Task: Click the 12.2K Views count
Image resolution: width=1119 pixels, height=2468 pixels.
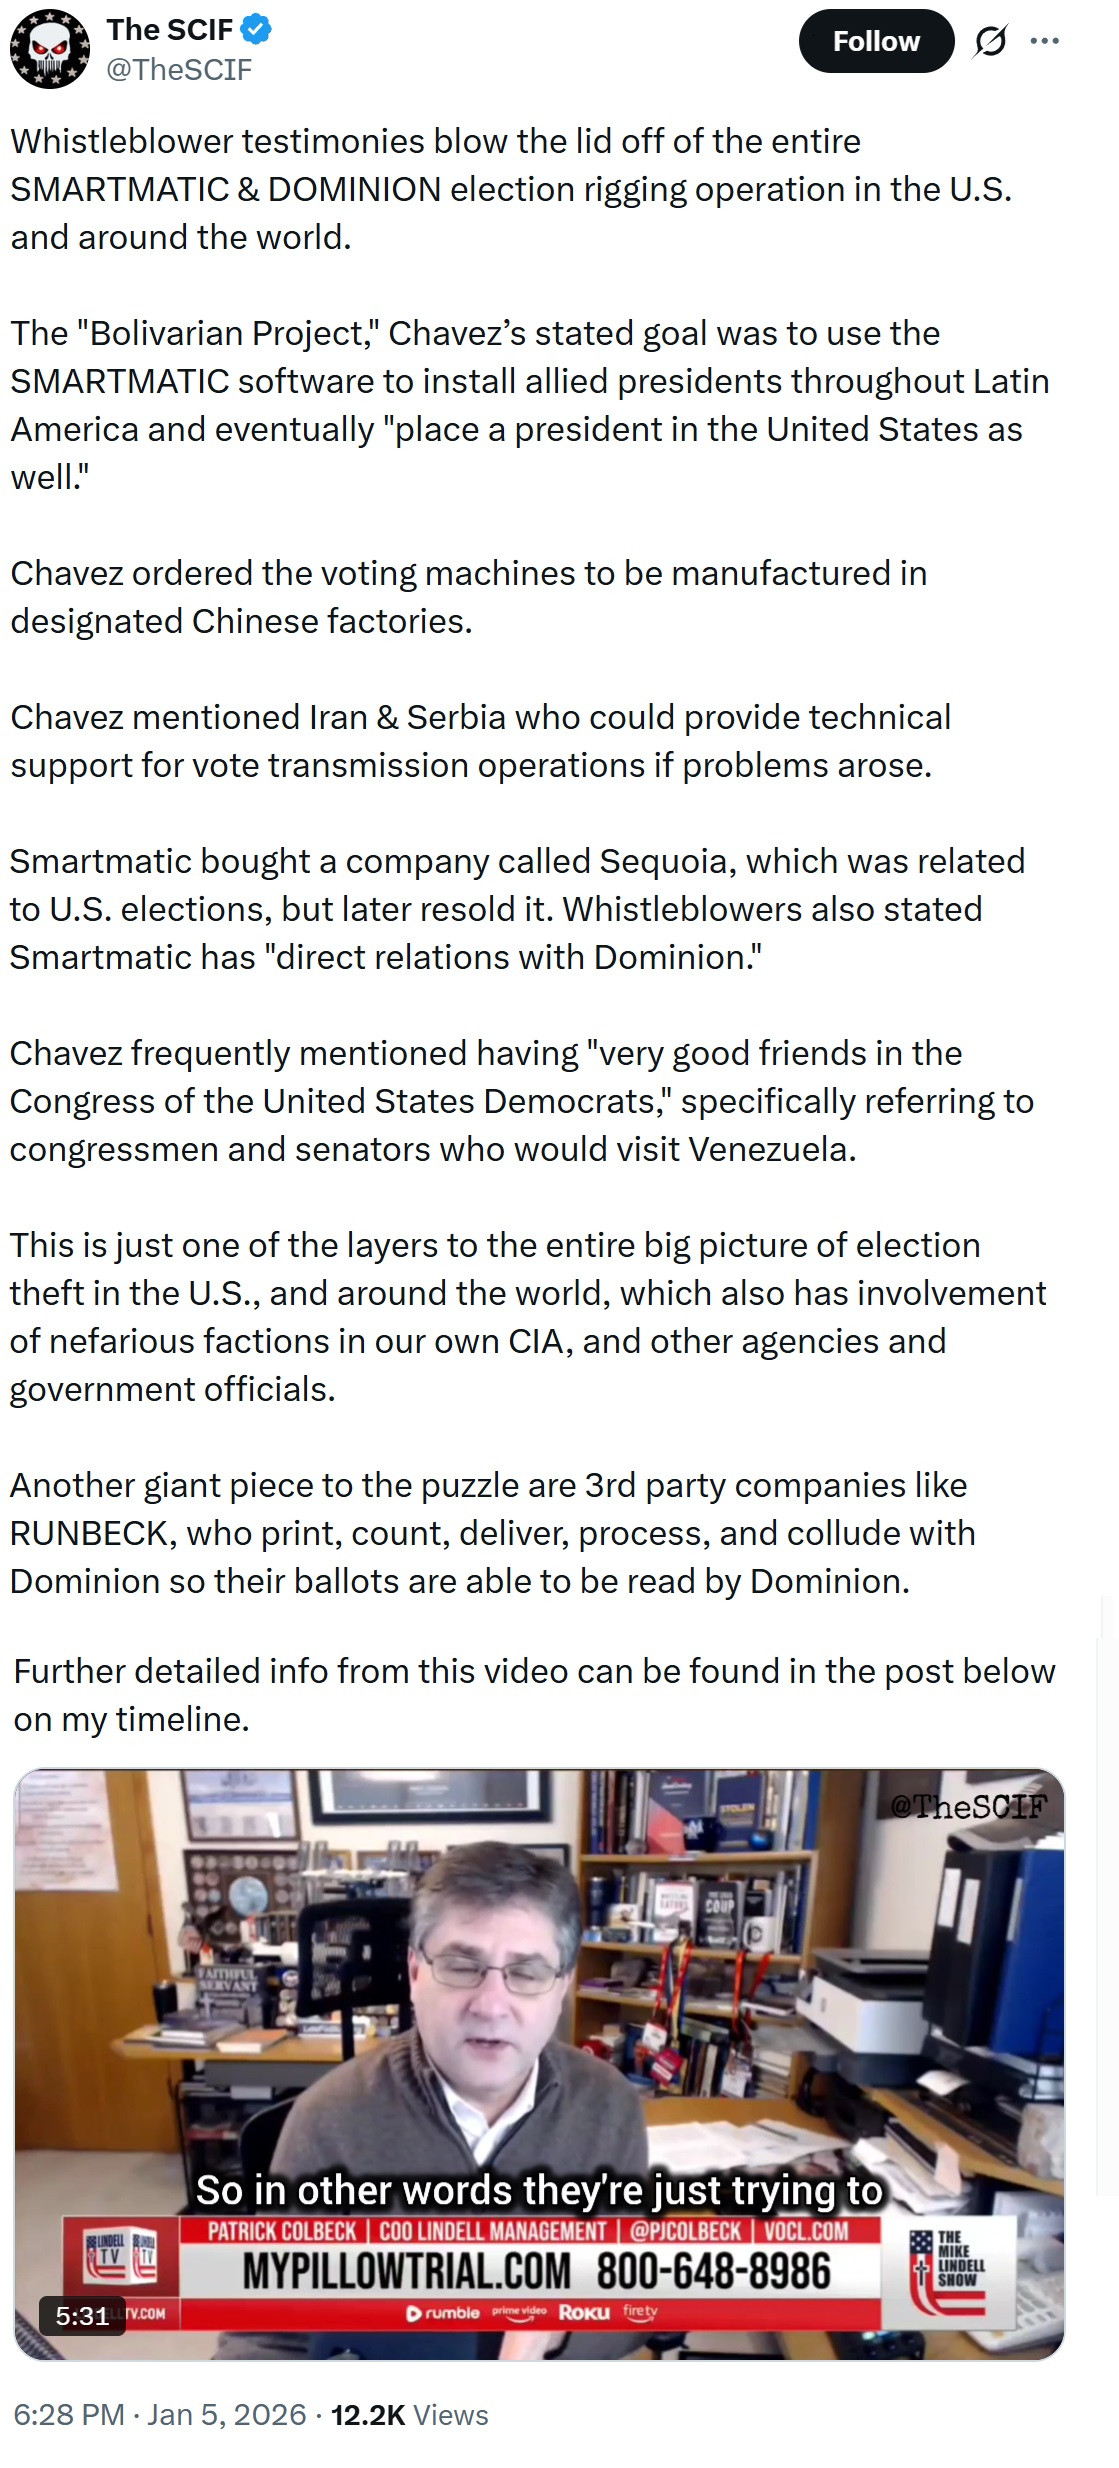Action: pos(410,2415)
